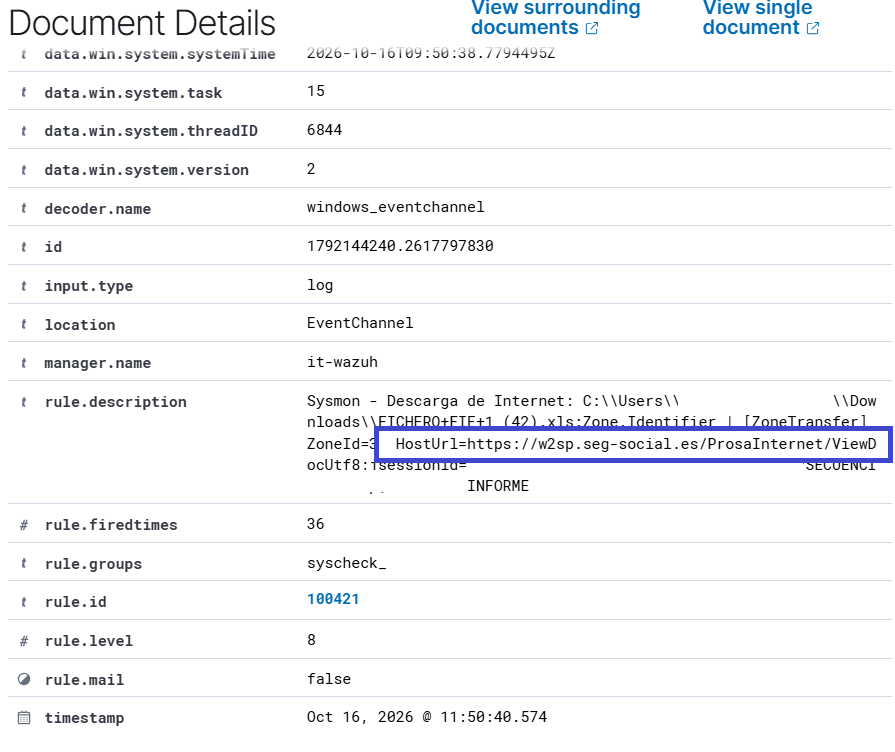Click the text type icon for rule.id
Image resolution: width=895 pixels, height=752 pixels.
pyautogui.click(x=23, y=602)
